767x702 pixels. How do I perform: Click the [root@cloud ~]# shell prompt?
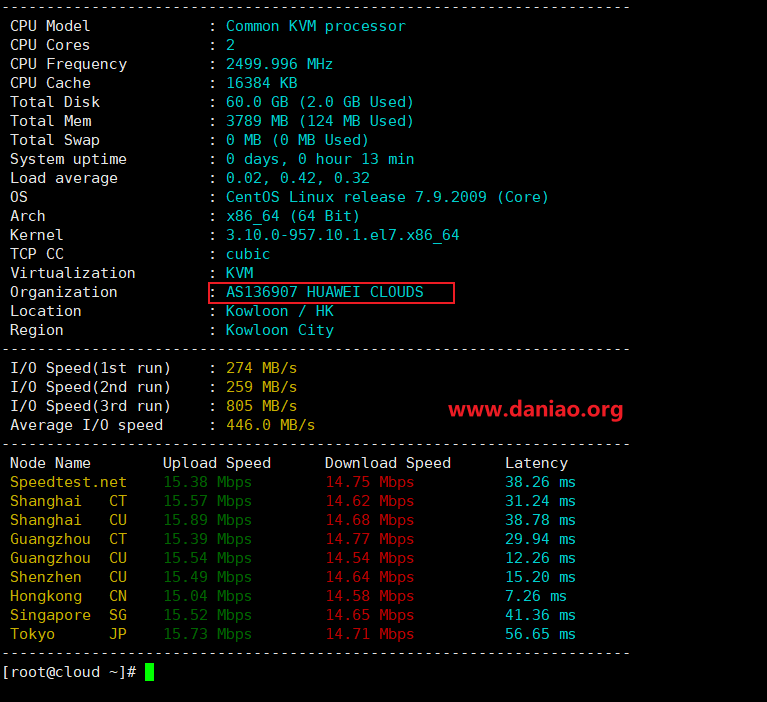coord(69,672)
